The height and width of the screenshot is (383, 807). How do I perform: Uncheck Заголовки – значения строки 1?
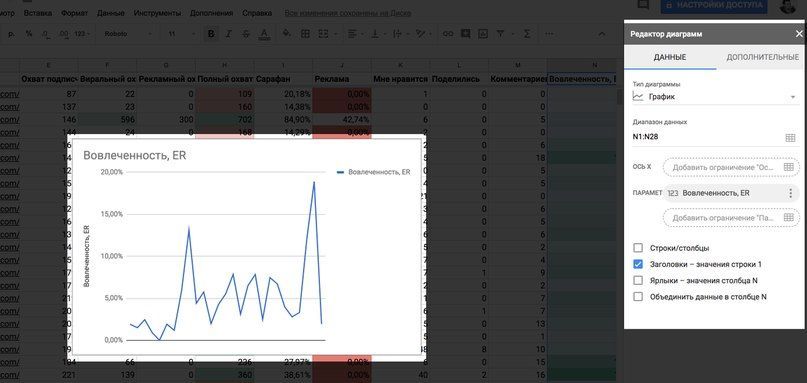638,265
